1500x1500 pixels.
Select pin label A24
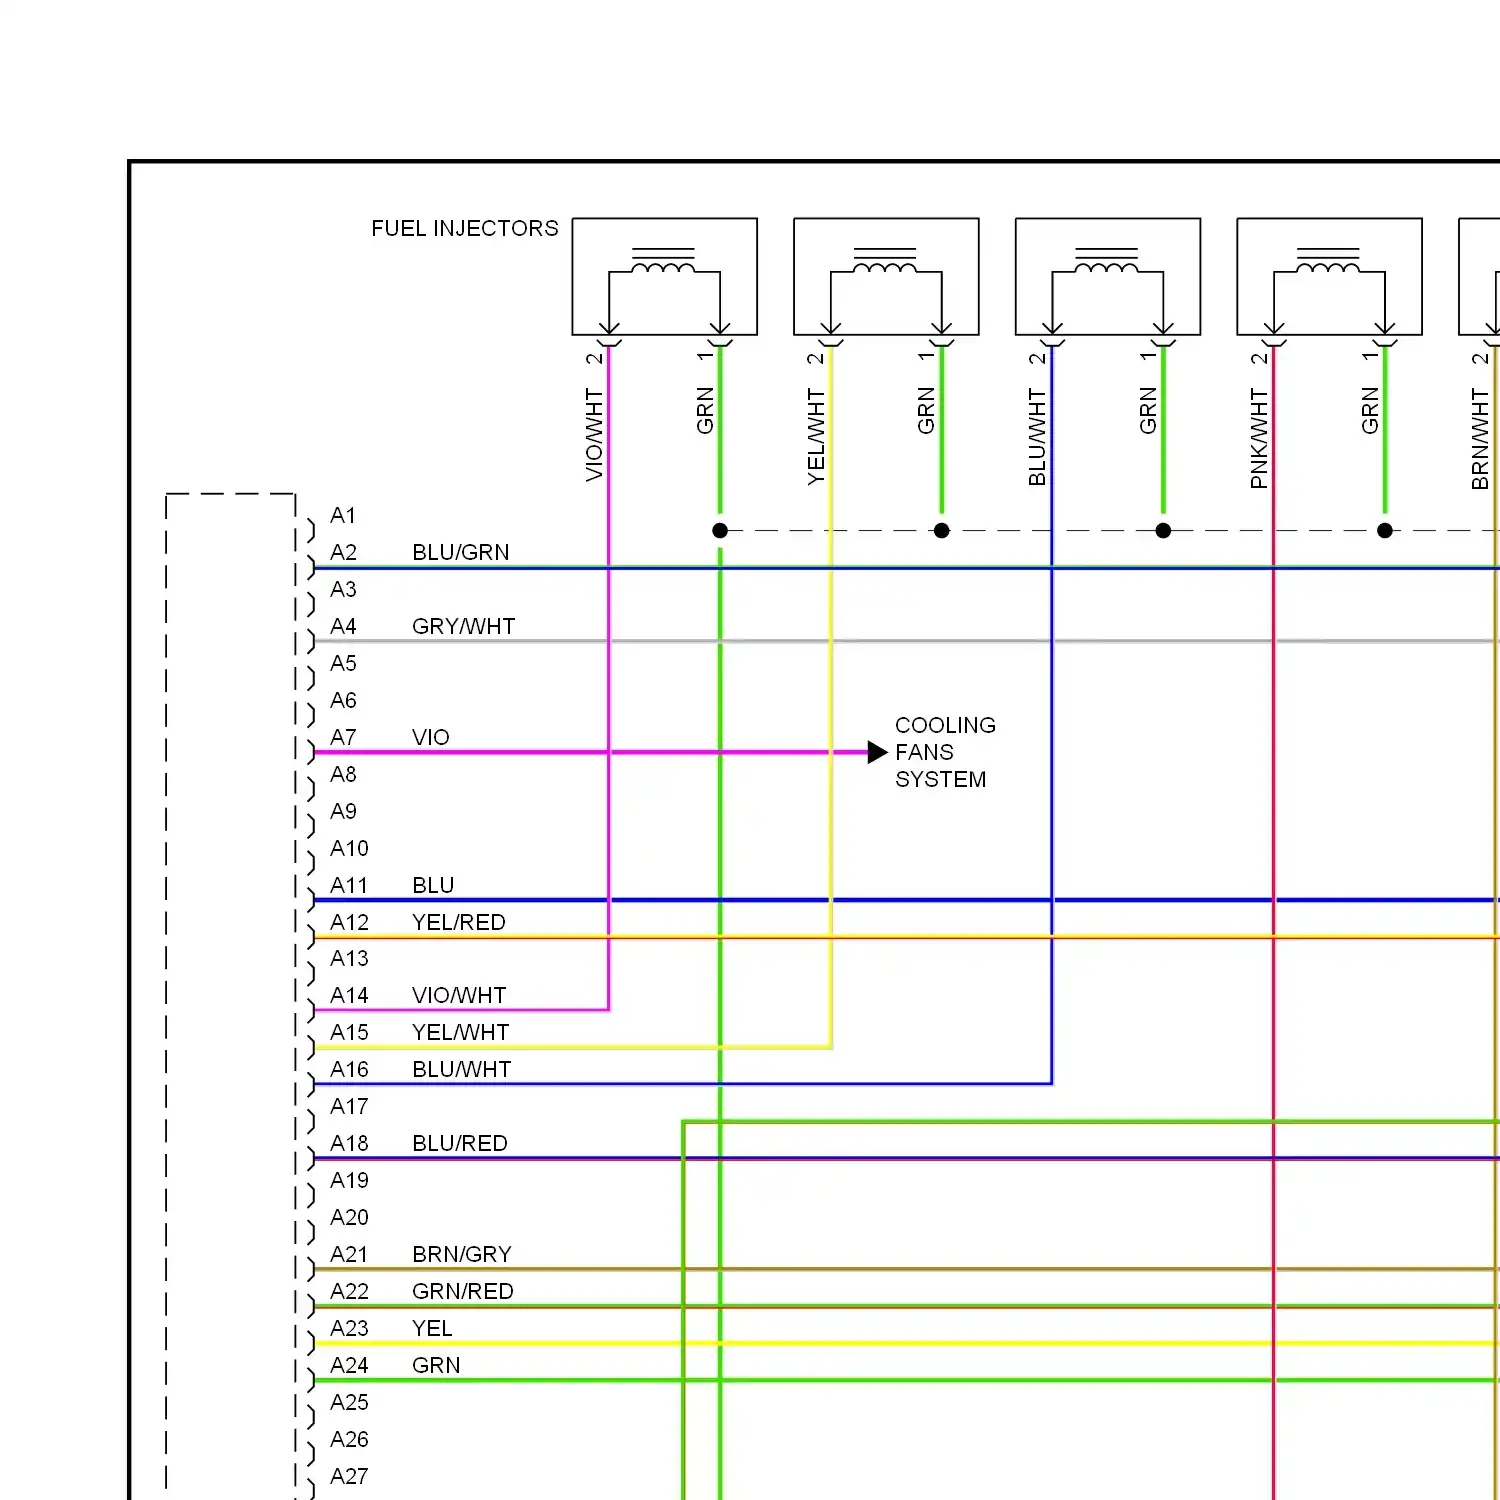point(349,1366)
